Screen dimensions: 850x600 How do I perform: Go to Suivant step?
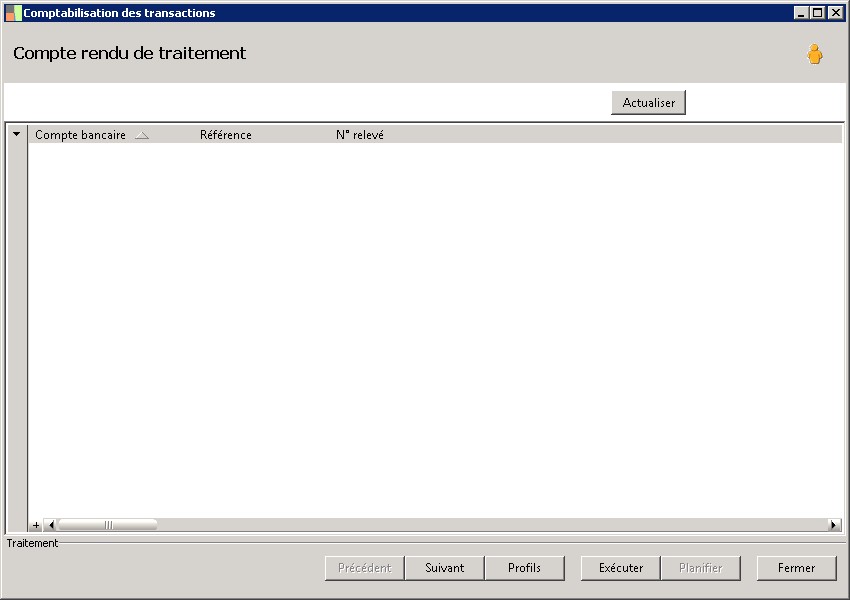445,568
